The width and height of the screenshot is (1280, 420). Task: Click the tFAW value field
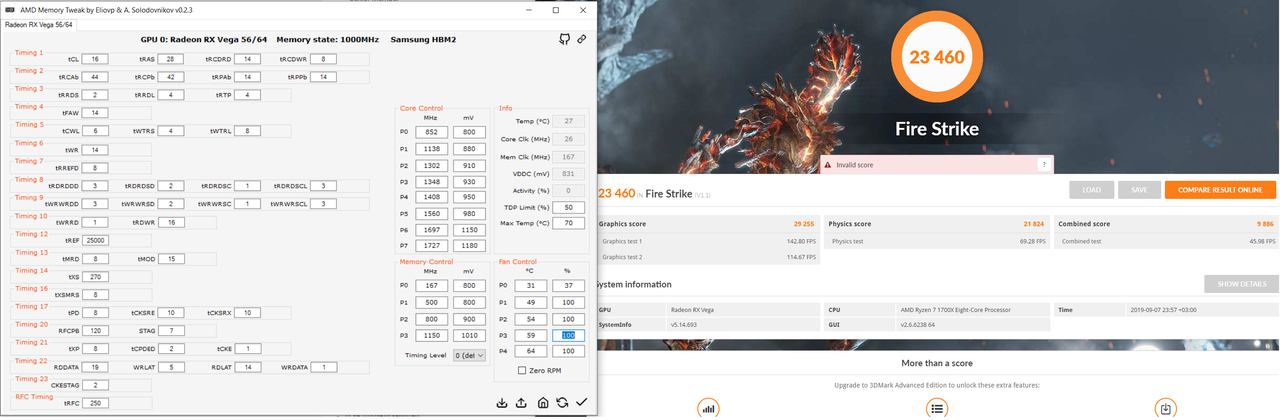point(95,113)
